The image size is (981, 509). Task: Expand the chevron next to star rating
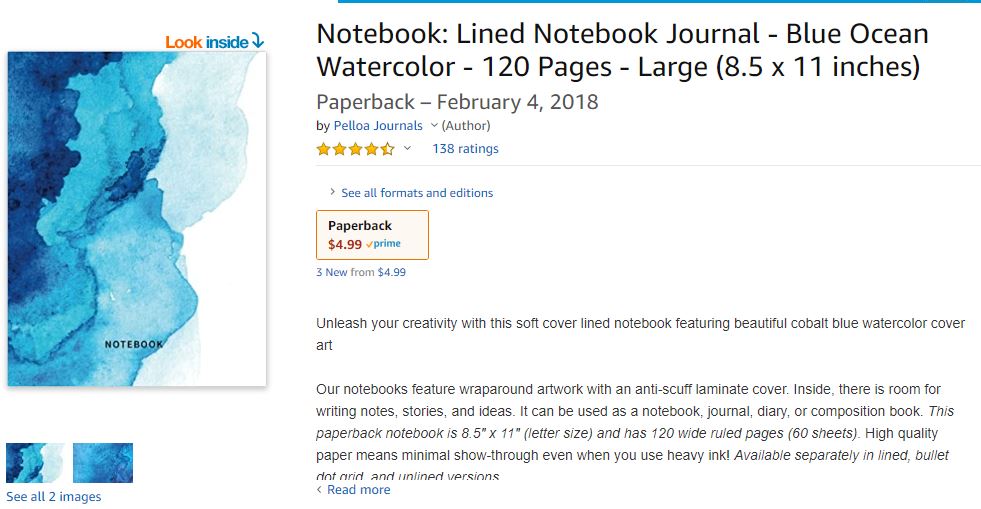407,149
